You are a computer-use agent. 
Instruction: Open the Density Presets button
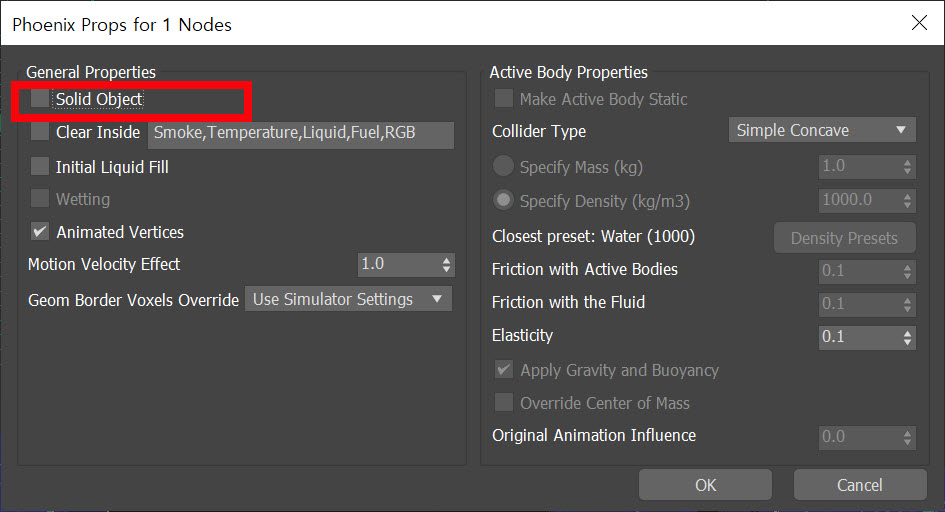pyautogui.click(x=844, y=238)
